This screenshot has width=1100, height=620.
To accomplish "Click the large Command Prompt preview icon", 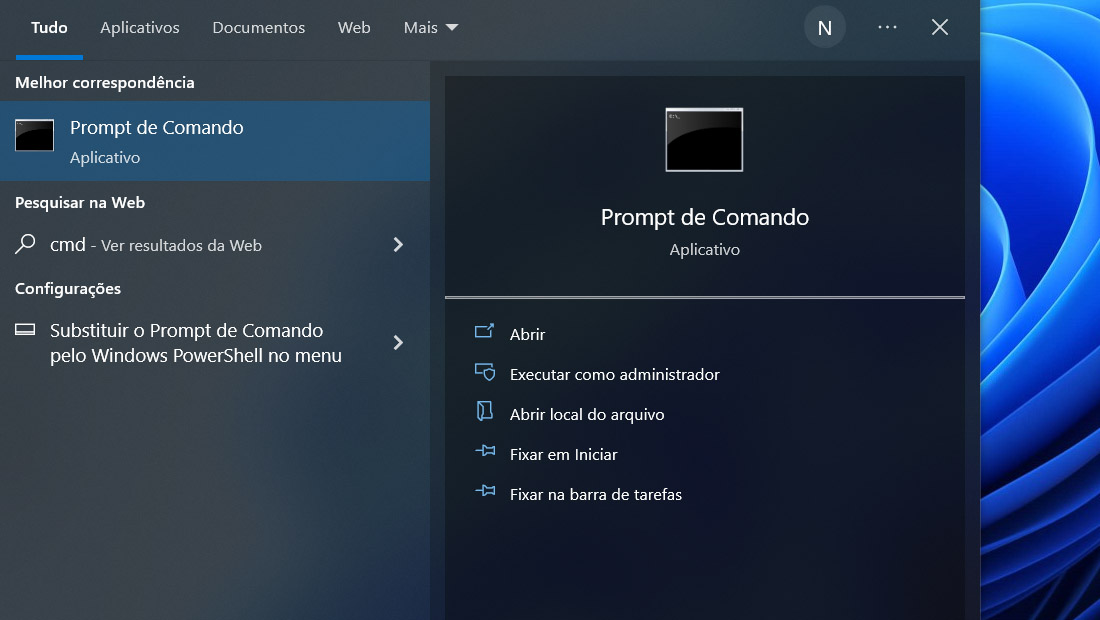I will pyautogui.click(x=704, y=140).
